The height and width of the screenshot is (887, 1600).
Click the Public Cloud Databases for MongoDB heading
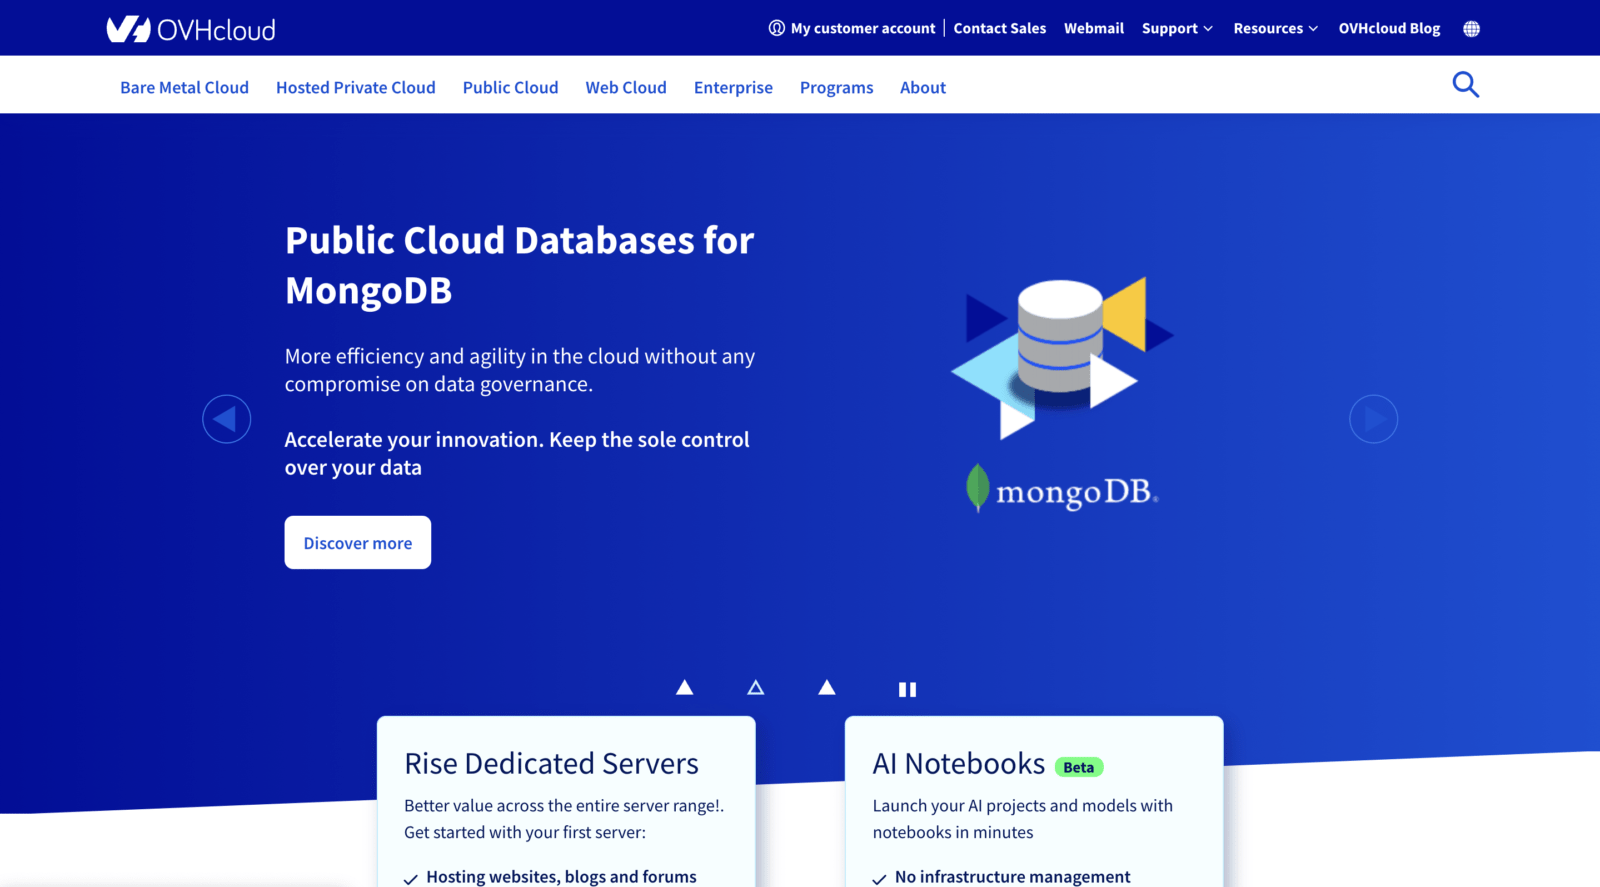click(x=519, y=265)
